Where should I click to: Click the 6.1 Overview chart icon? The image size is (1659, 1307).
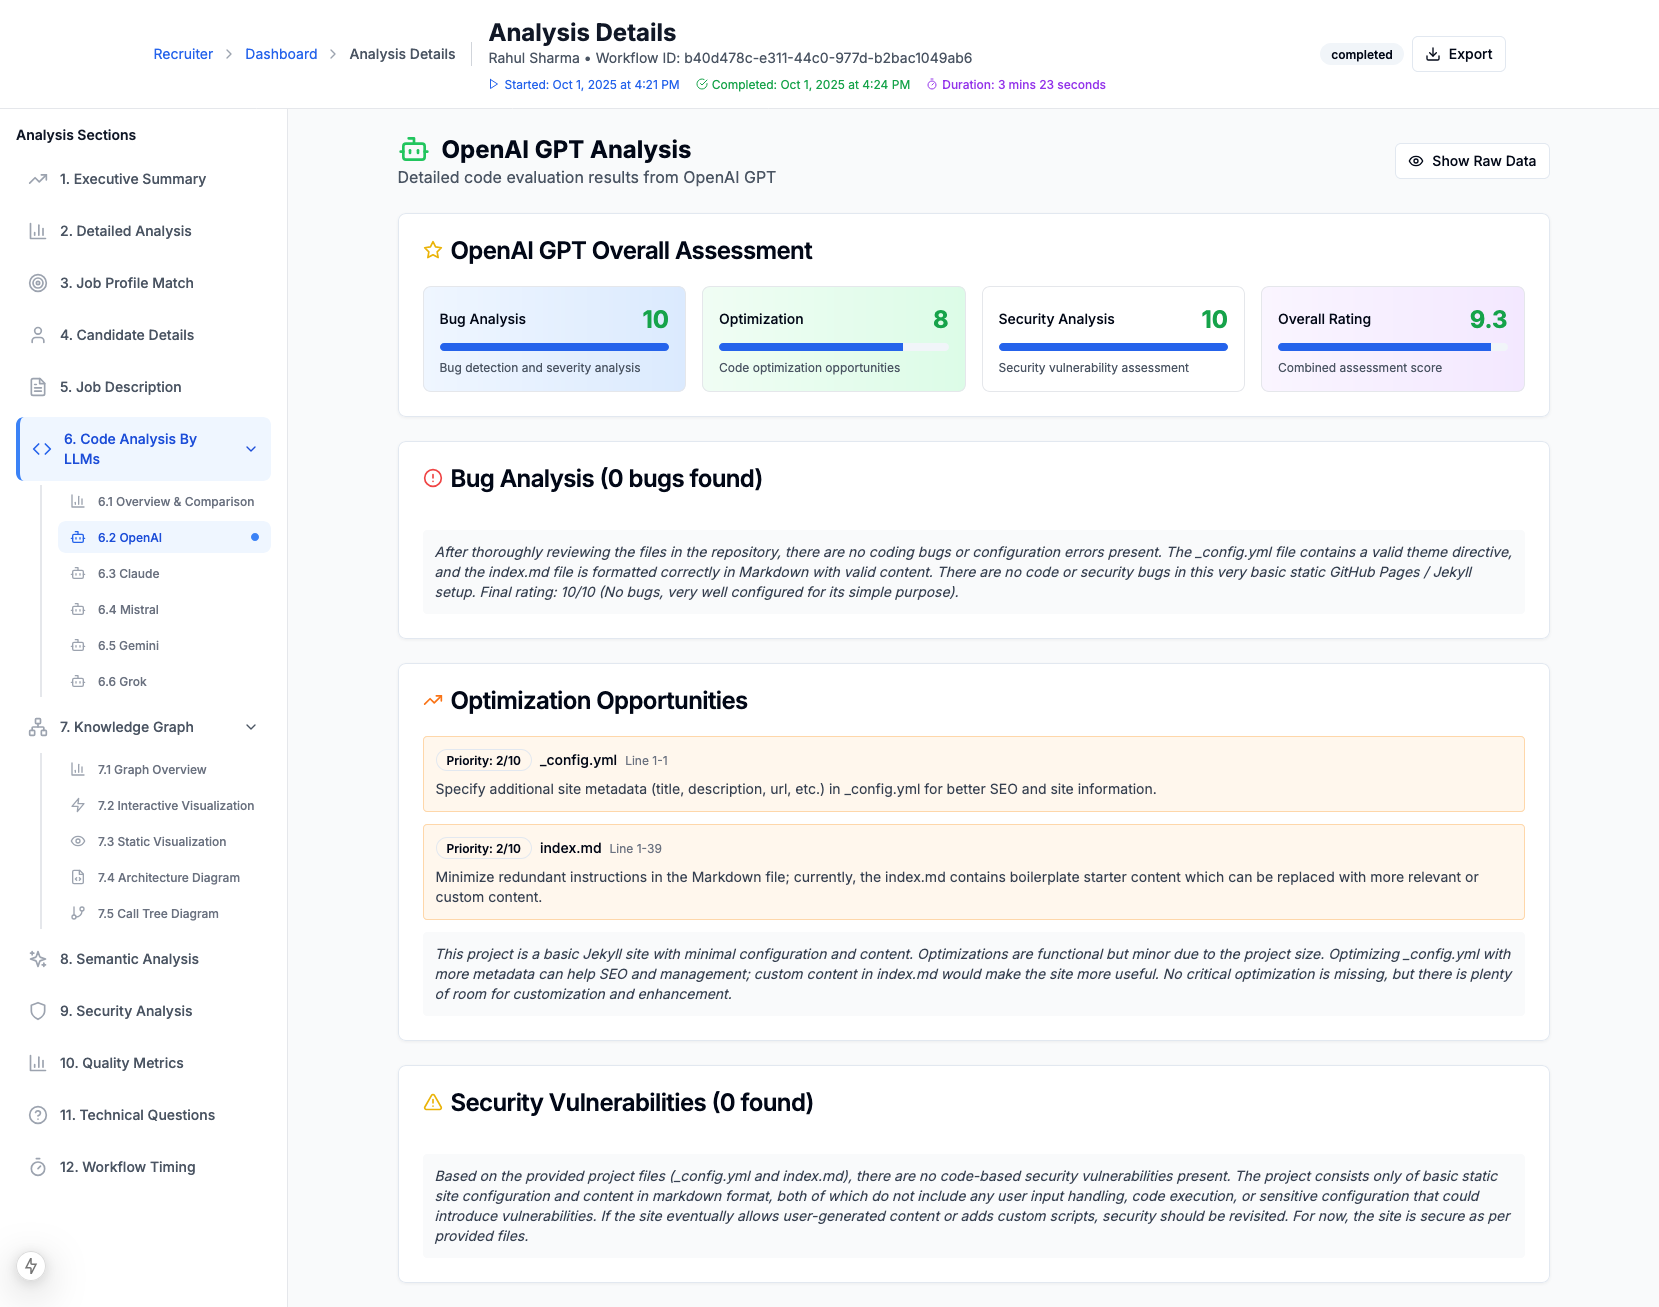click(x=78, y=502)
